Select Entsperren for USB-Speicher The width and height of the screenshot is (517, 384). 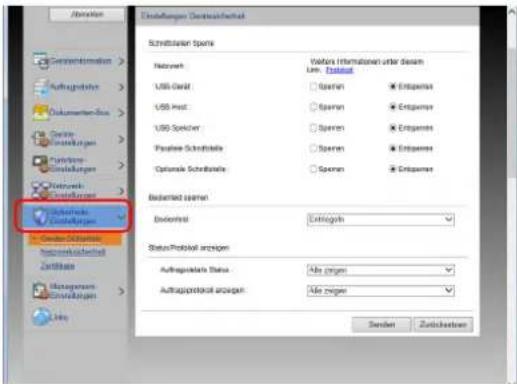tap(393, 128)
